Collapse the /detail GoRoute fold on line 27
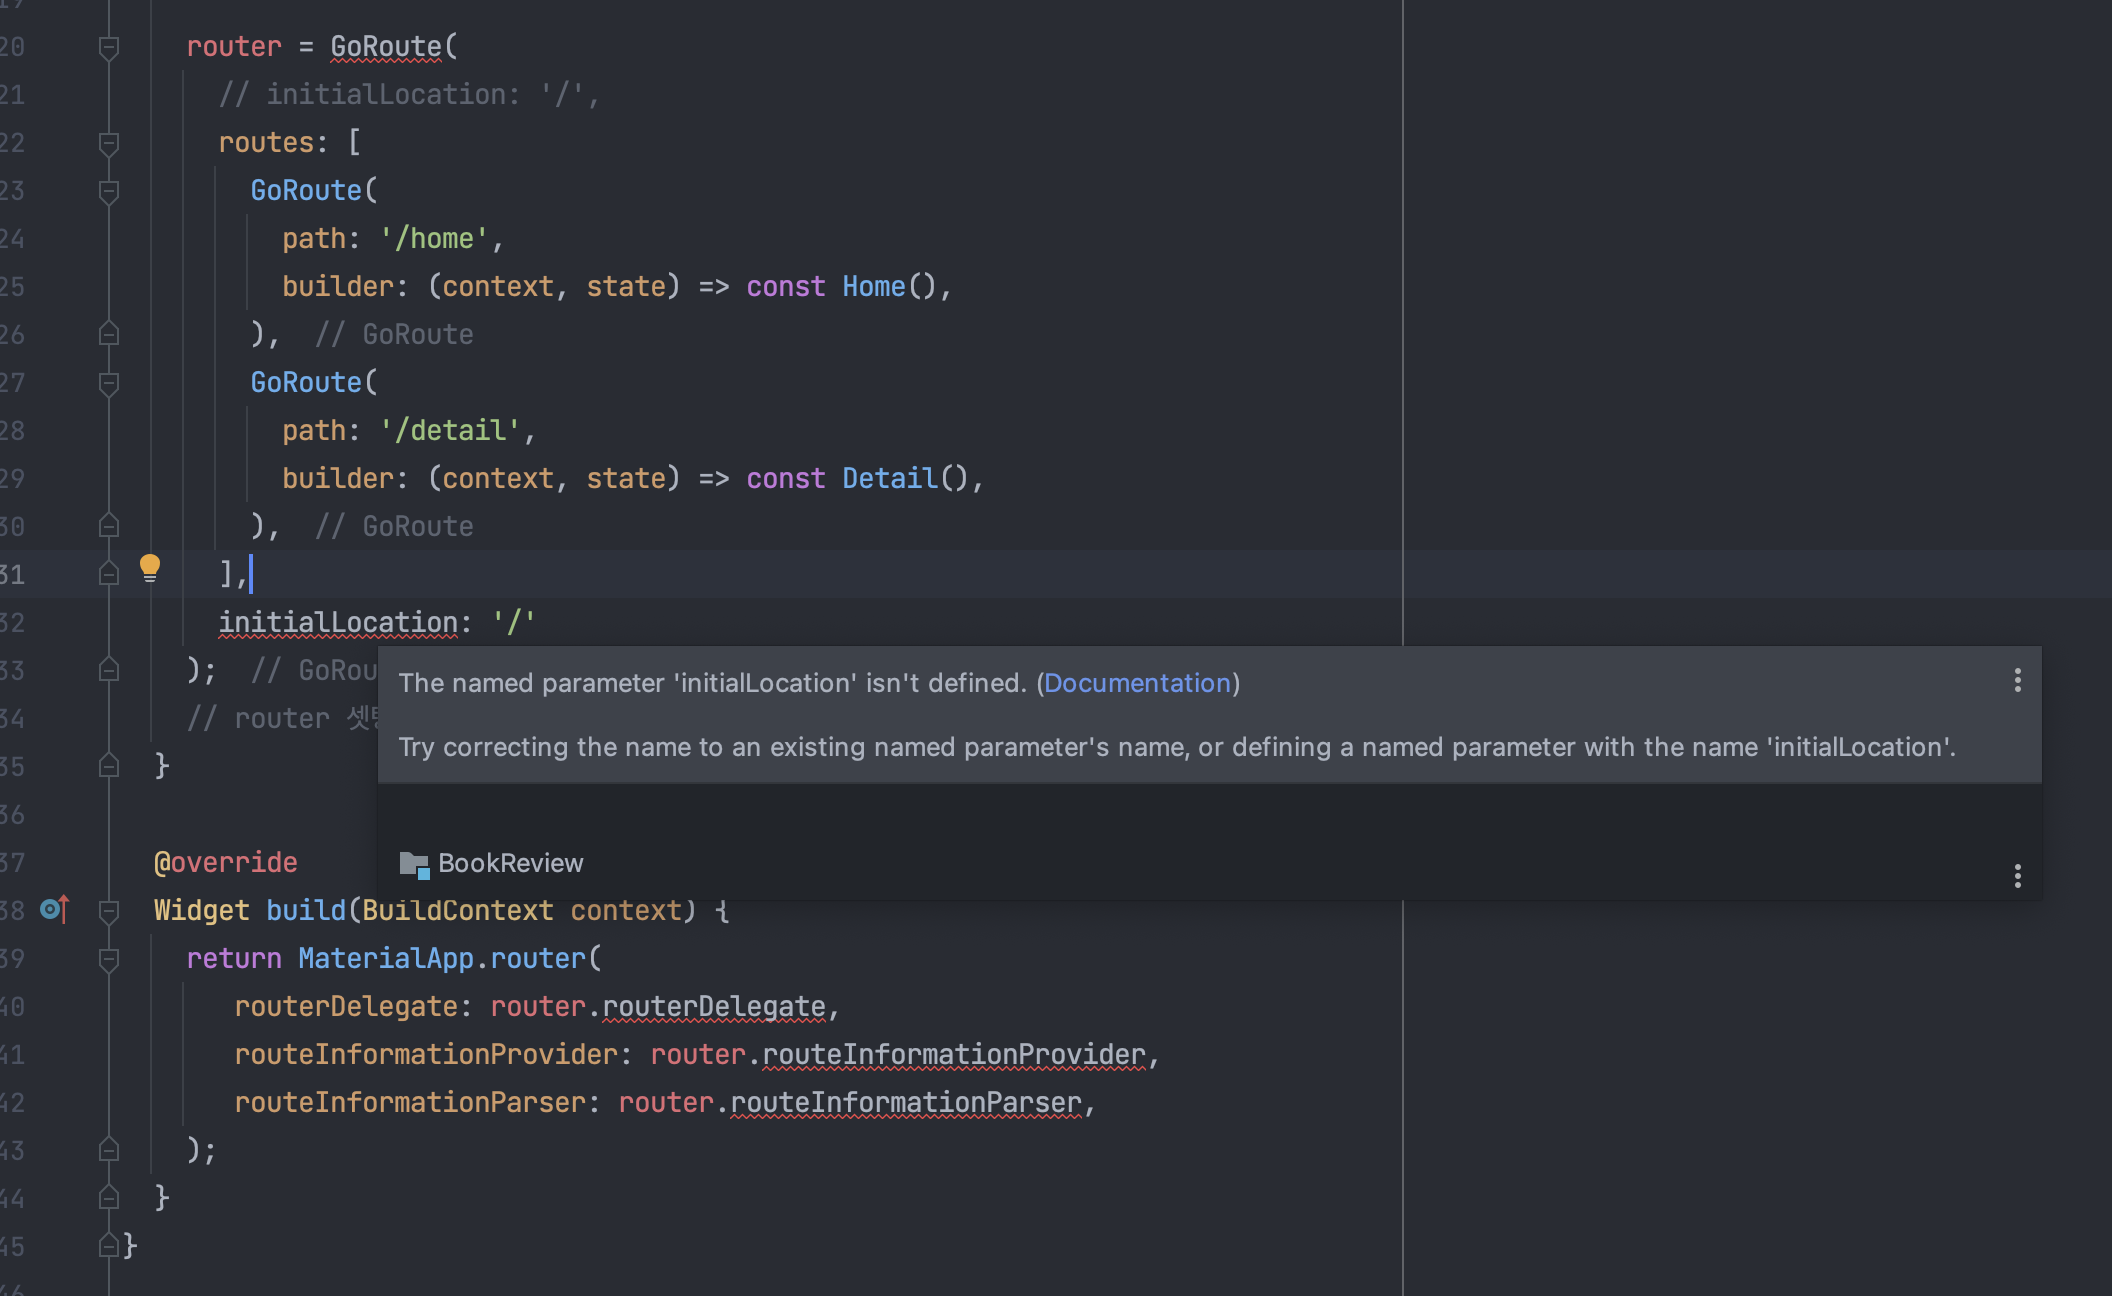 click(109, 383)
